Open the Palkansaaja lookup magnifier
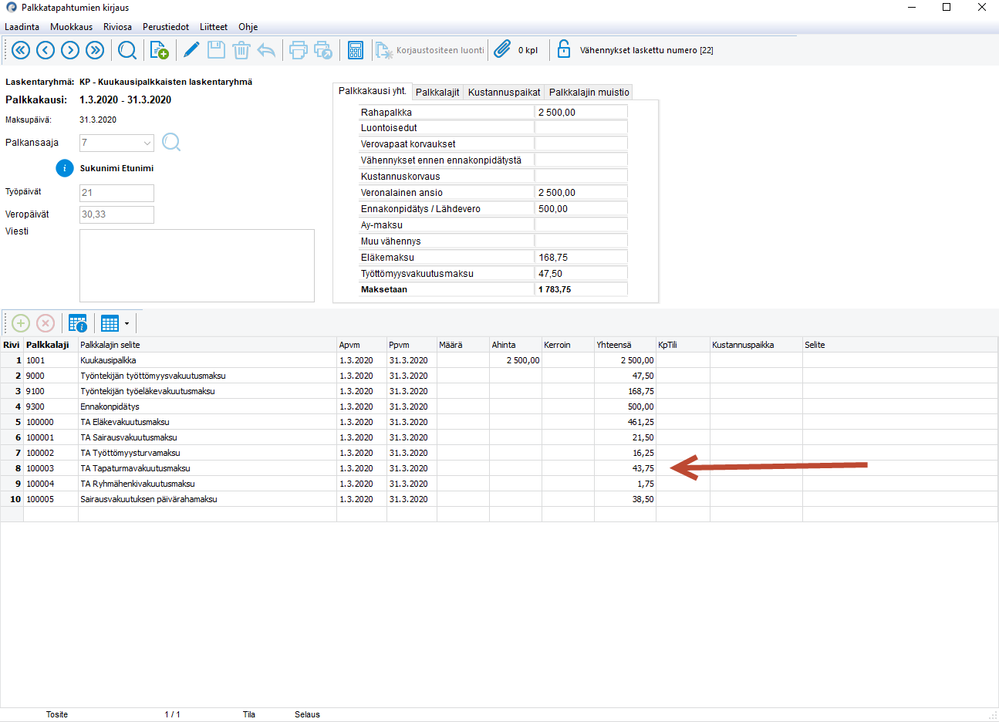The height and width of the screenshot is (722, 999). coord(171,142)
